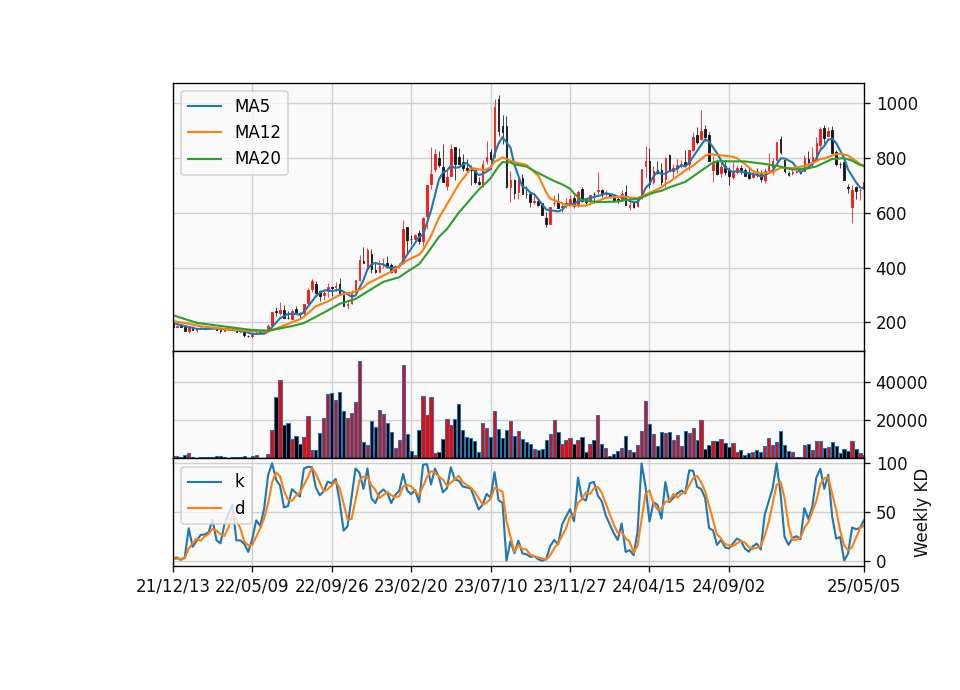Click the date label 25/05/05

click(864, 587)
